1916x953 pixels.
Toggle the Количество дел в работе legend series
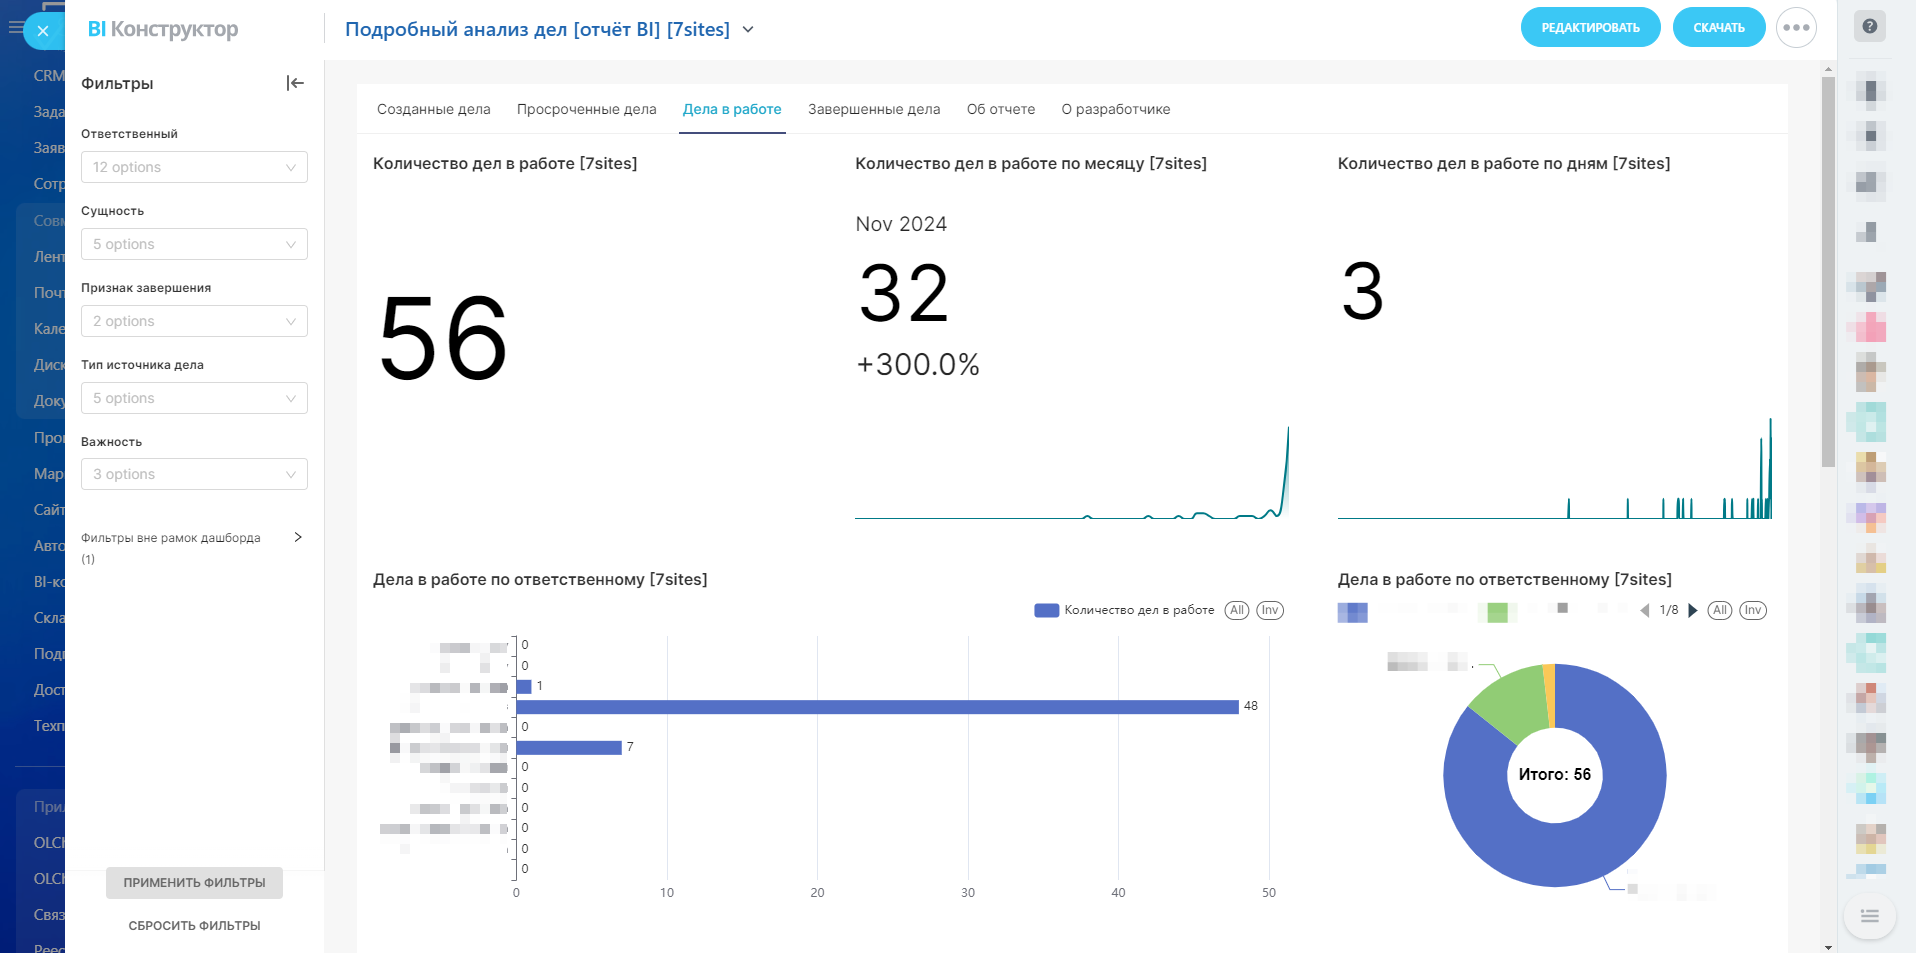[1125, 610]
